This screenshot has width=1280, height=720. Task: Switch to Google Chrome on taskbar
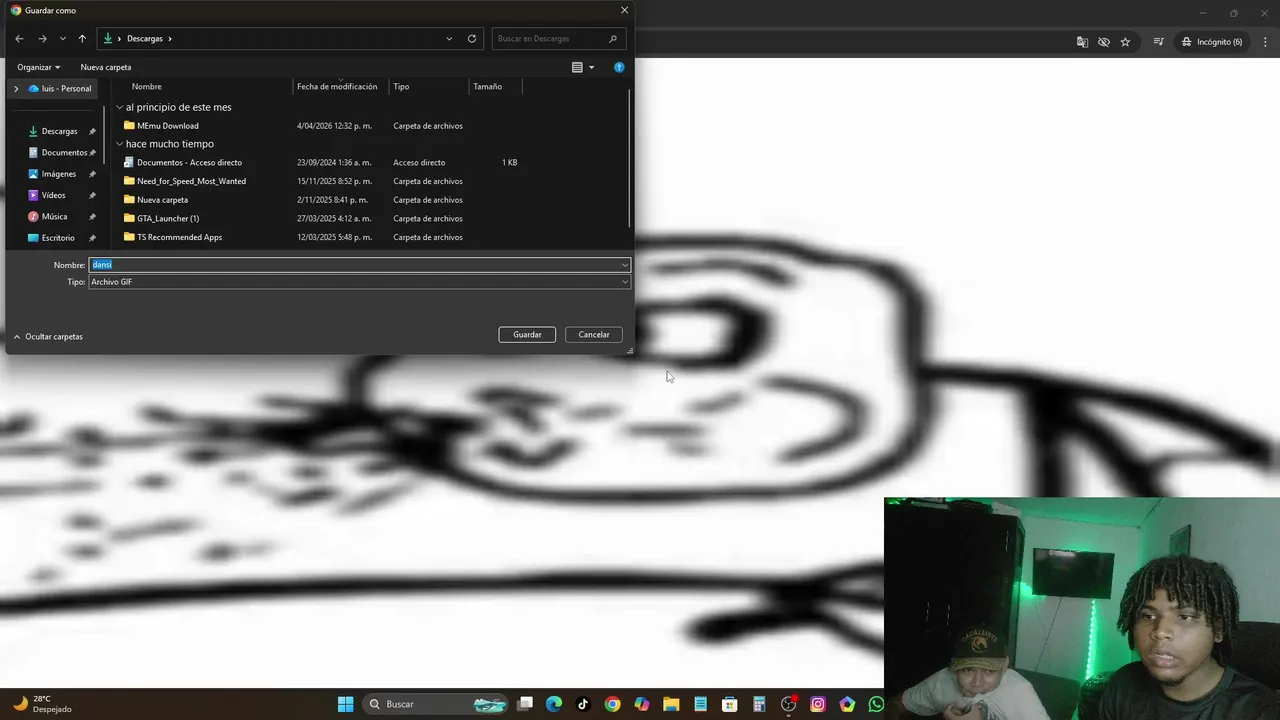612,704
